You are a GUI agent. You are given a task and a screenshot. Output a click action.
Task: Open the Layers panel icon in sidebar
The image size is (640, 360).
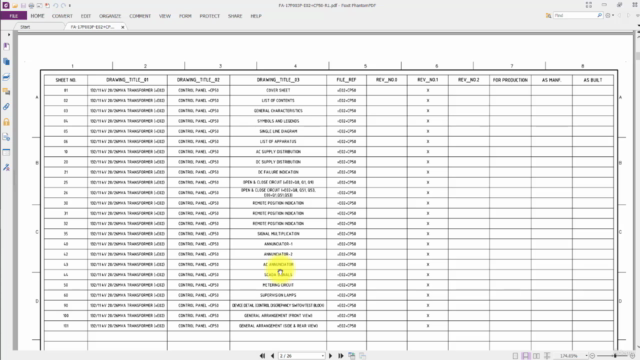(7, 77)
